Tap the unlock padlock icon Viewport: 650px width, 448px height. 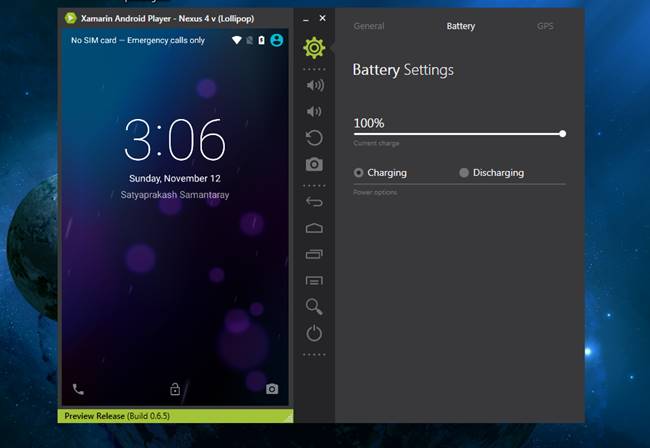175,389
